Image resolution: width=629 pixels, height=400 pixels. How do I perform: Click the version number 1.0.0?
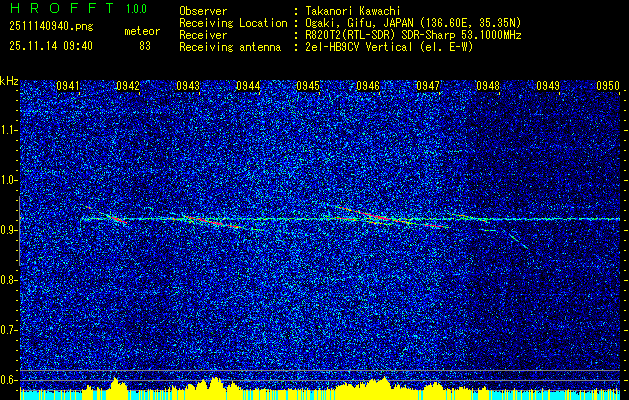pos(136,9)
